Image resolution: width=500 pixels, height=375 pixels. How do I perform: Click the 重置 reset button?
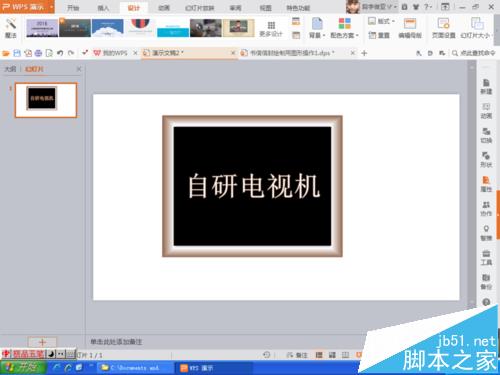coord(379,35)
